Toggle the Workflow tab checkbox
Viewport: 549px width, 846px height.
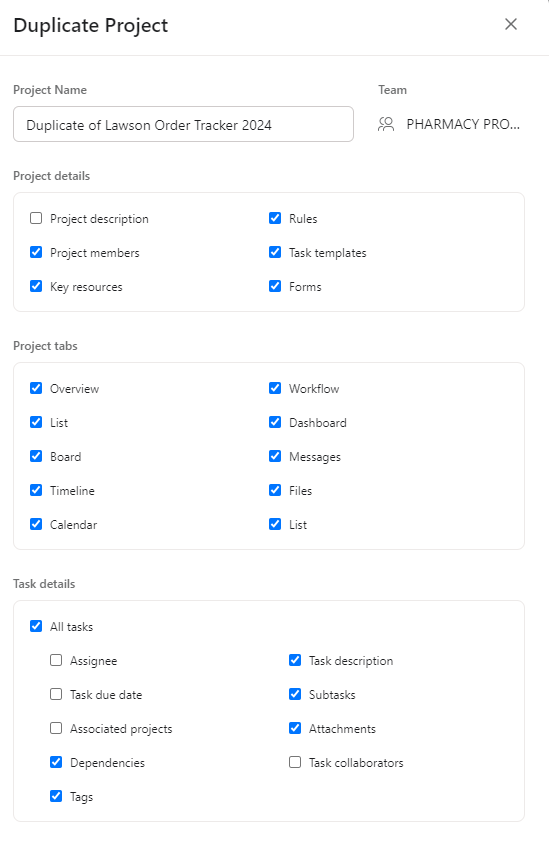275,388
